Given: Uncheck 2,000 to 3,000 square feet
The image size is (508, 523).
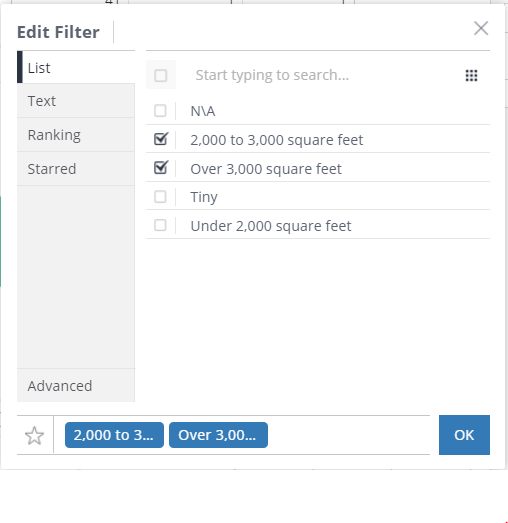Looking at the screenshot, I should 161,139.
